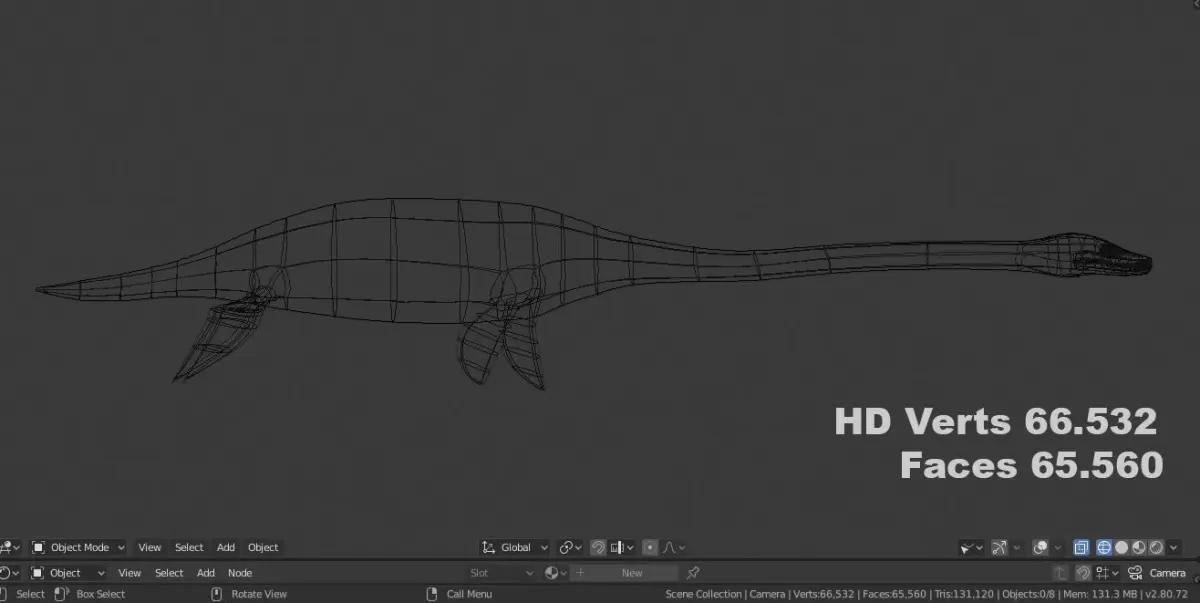Toggle X-Ray mode
This screenshot has width=1200, height=603.
[x=1081, y=547]
